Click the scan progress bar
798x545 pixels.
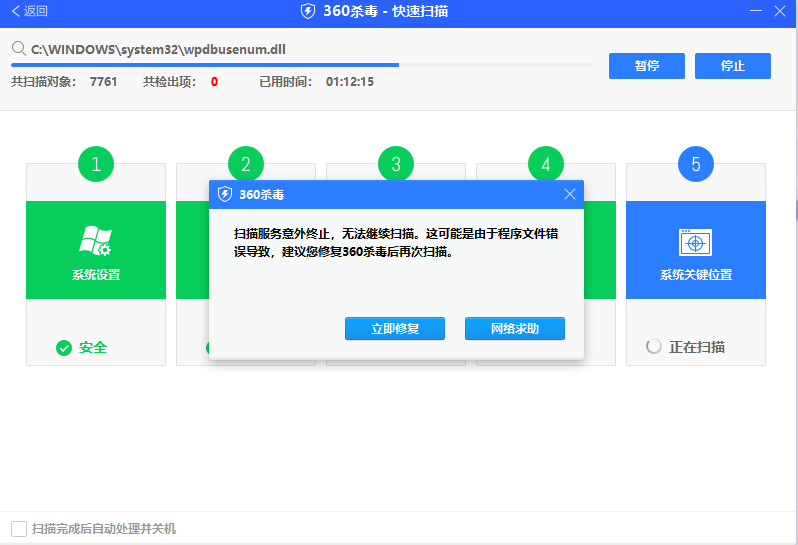point(300,65)
